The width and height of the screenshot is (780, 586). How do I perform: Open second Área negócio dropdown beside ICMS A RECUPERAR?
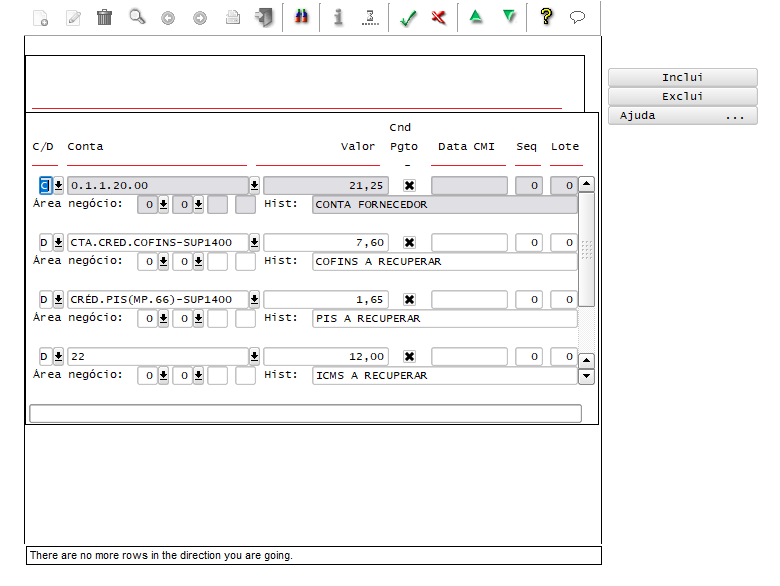coord(198,376)
